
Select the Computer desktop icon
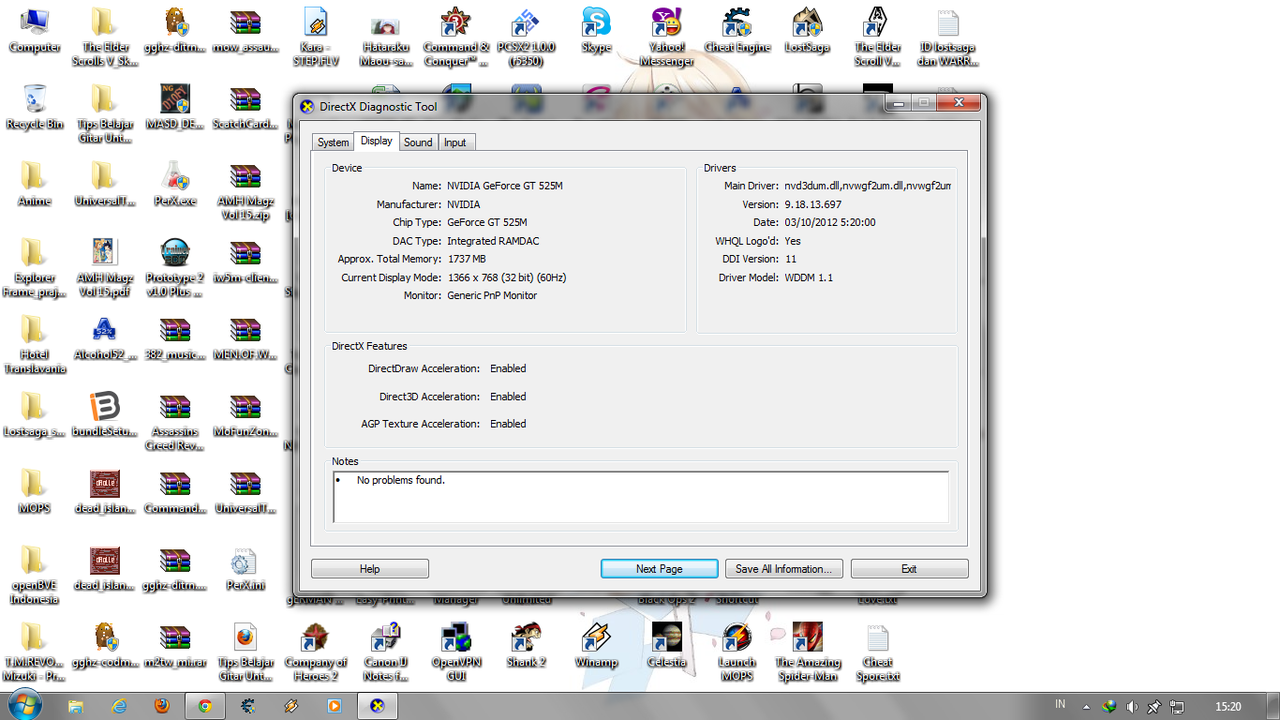tap(34, 31)
